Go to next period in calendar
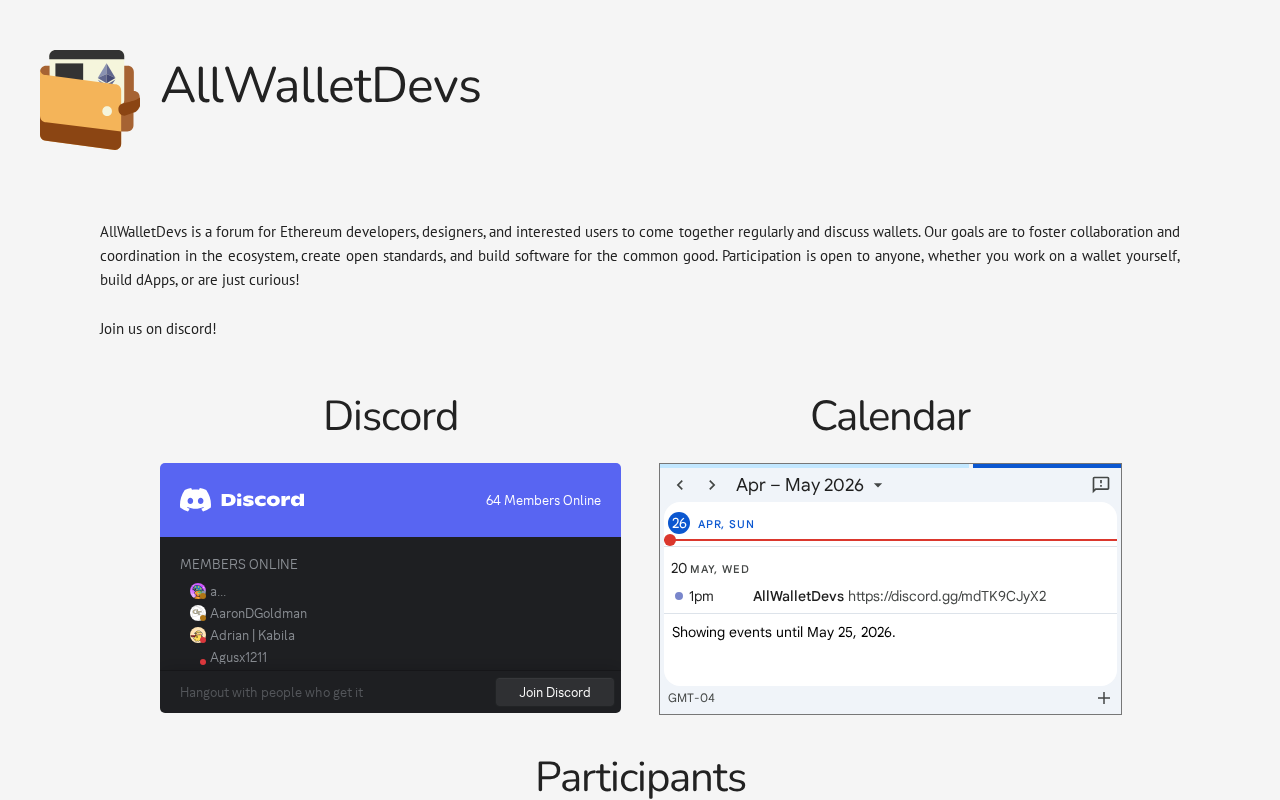The height and width of the screenshot is (800, 1280). (x=712, y=485)
